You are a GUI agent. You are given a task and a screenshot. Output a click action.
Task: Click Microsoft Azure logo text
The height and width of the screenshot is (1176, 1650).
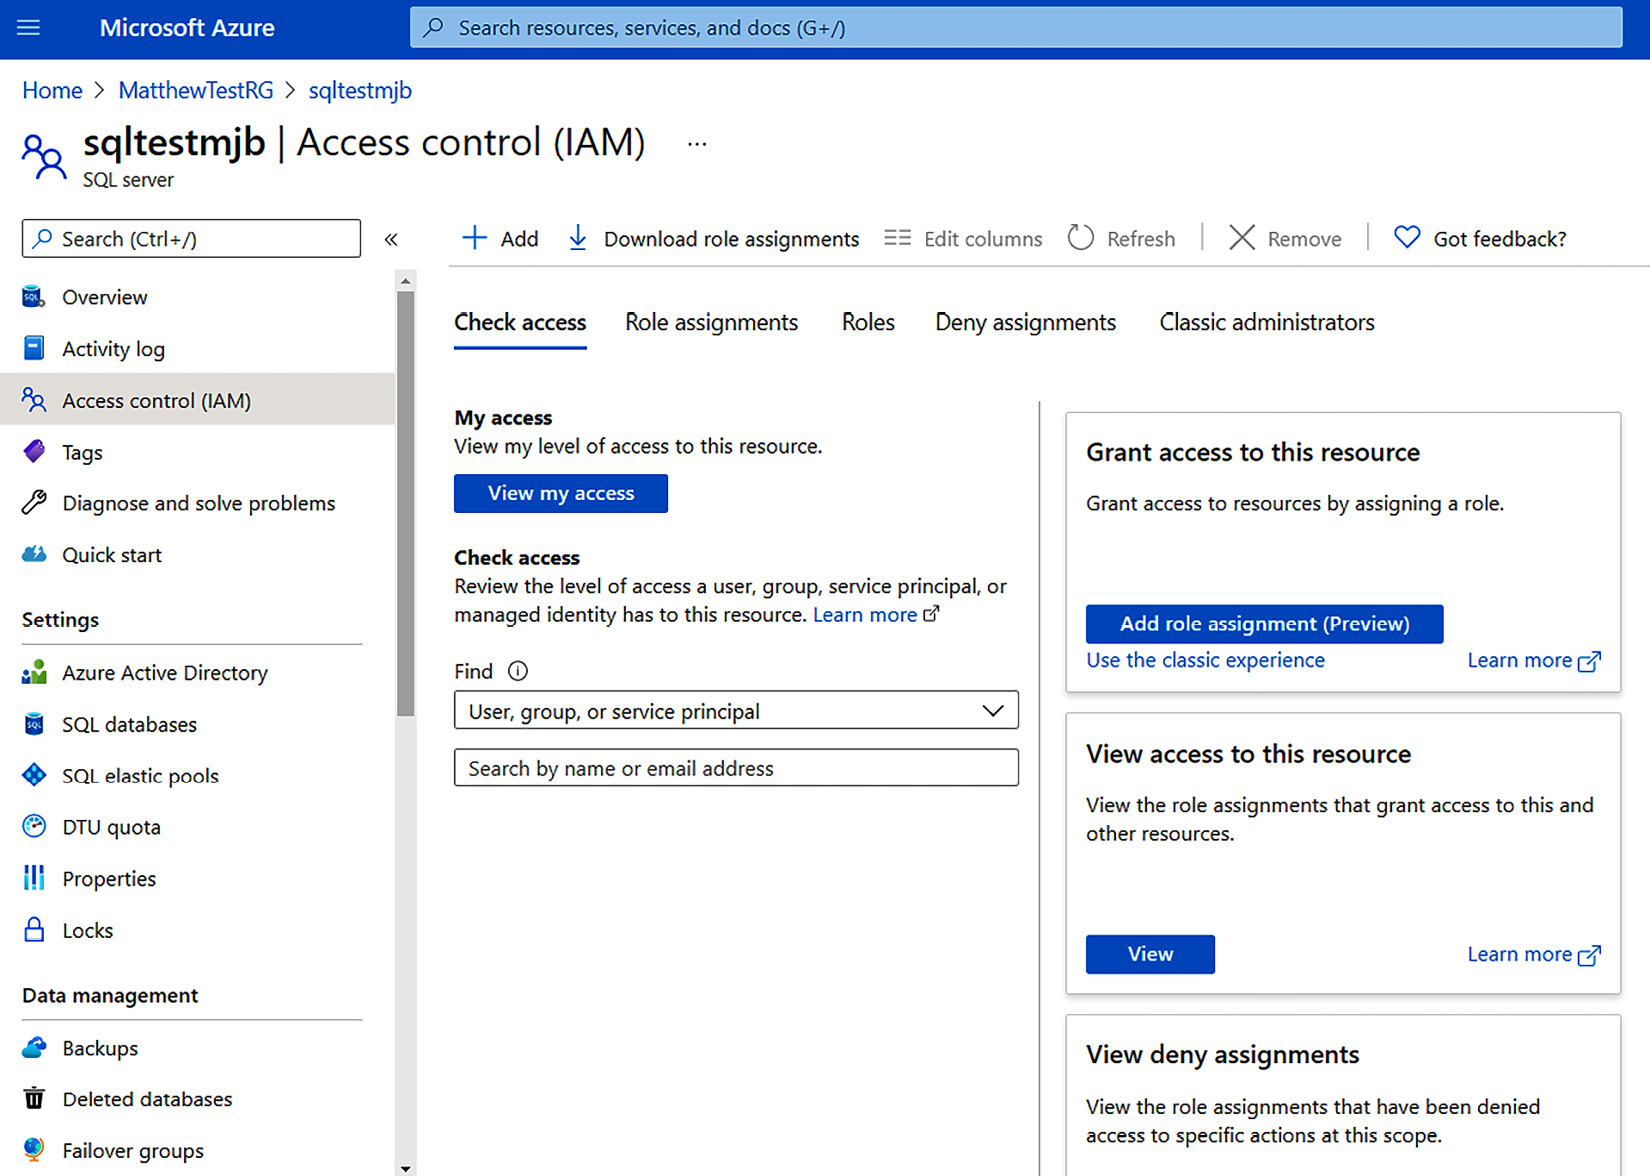coord(187,27)
